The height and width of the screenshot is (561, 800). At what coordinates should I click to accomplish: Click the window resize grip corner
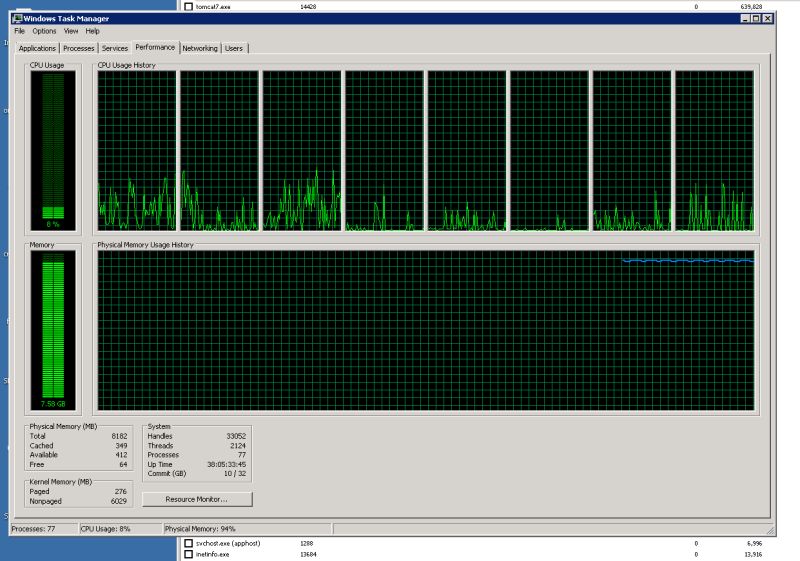(x=770, y=530)
